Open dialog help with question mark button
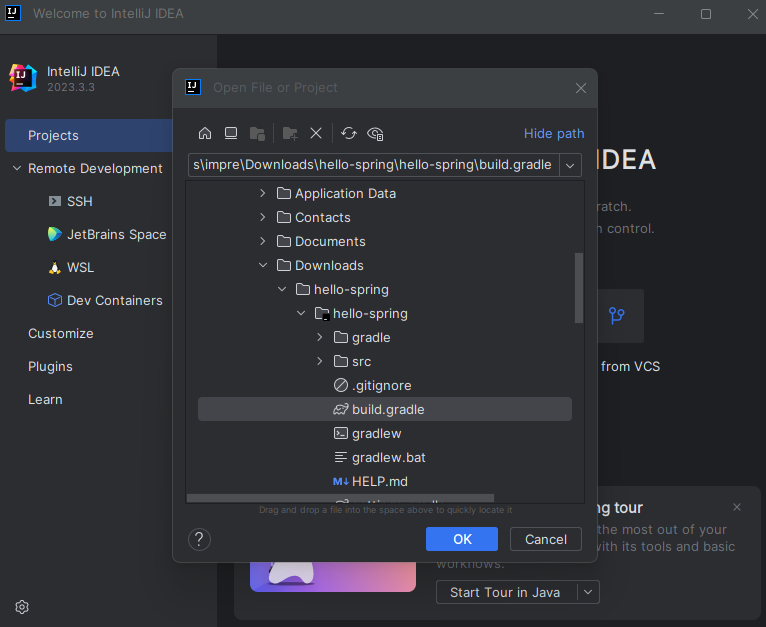This screenshot has width=766, height=627. click(199, 540)
